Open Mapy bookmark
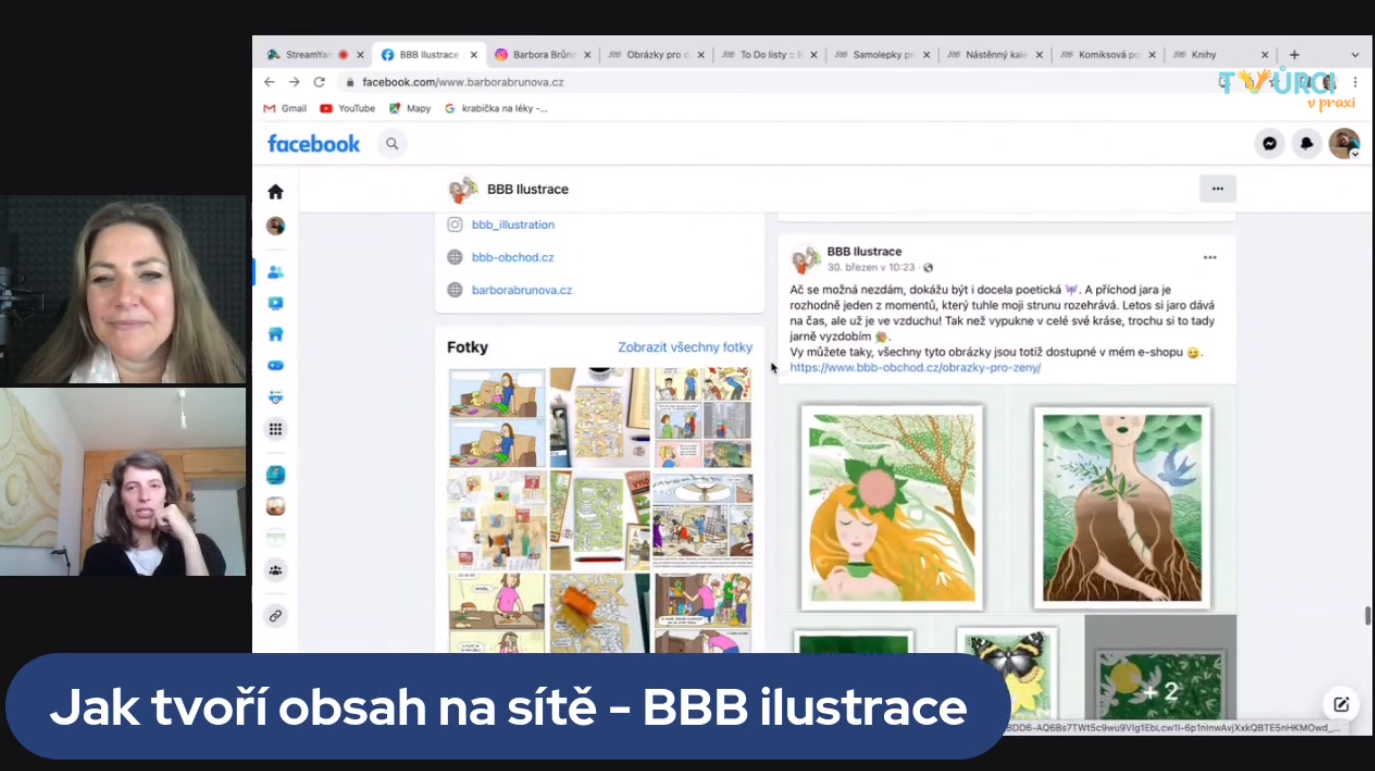 (x=410, y=108)
